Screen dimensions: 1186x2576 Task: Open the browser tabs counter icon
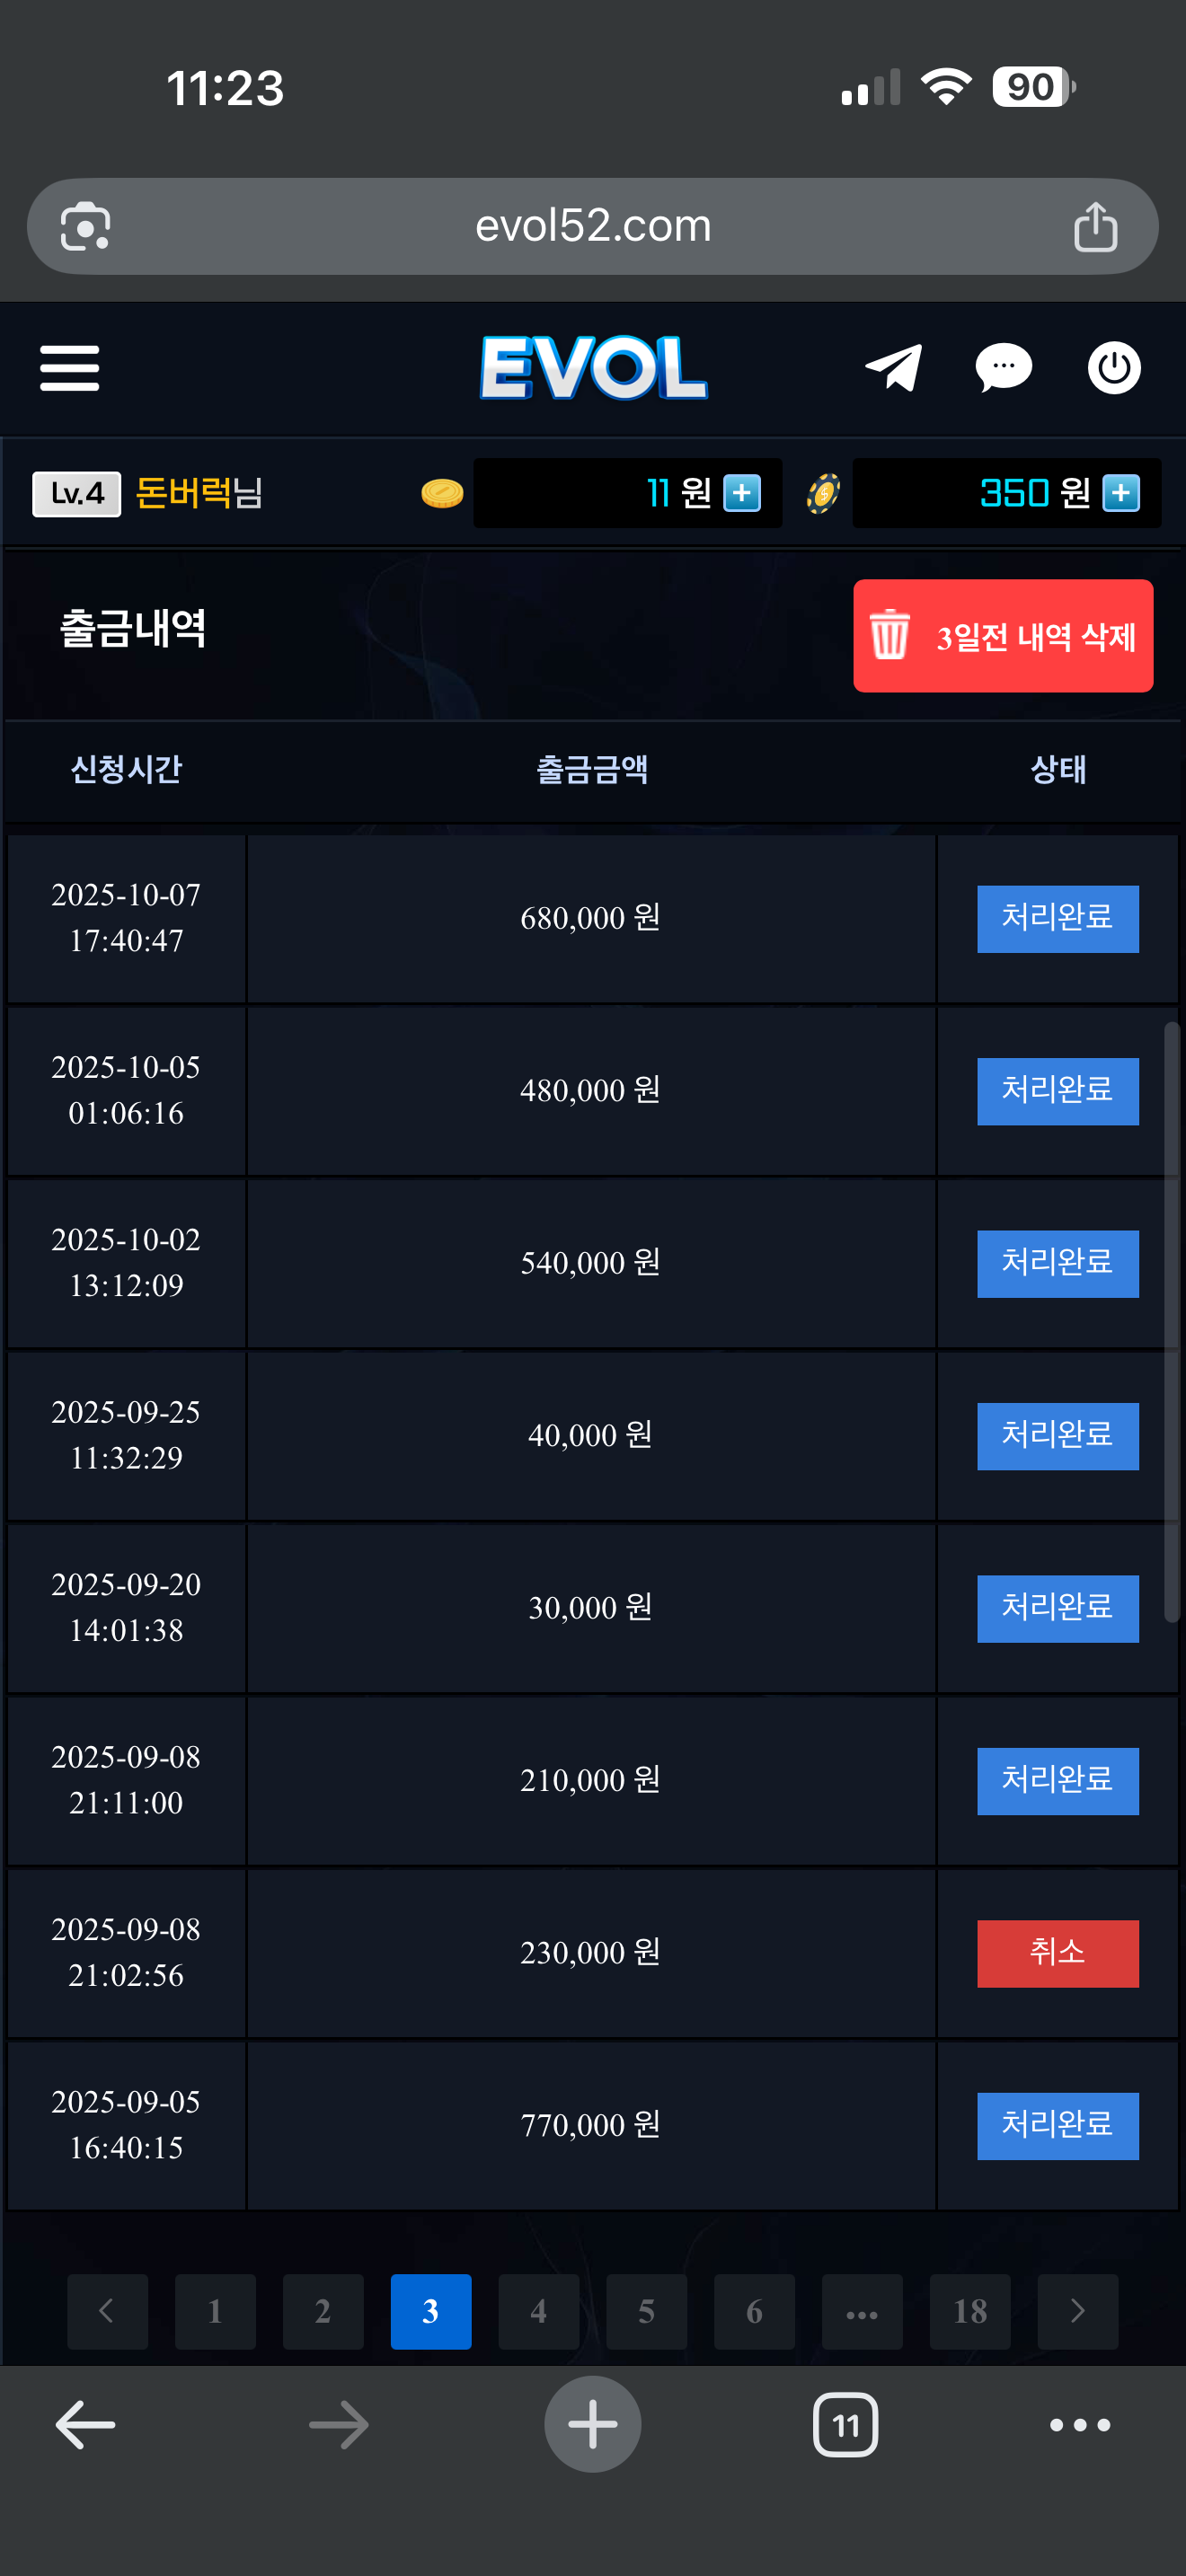tap(845, 2424)
